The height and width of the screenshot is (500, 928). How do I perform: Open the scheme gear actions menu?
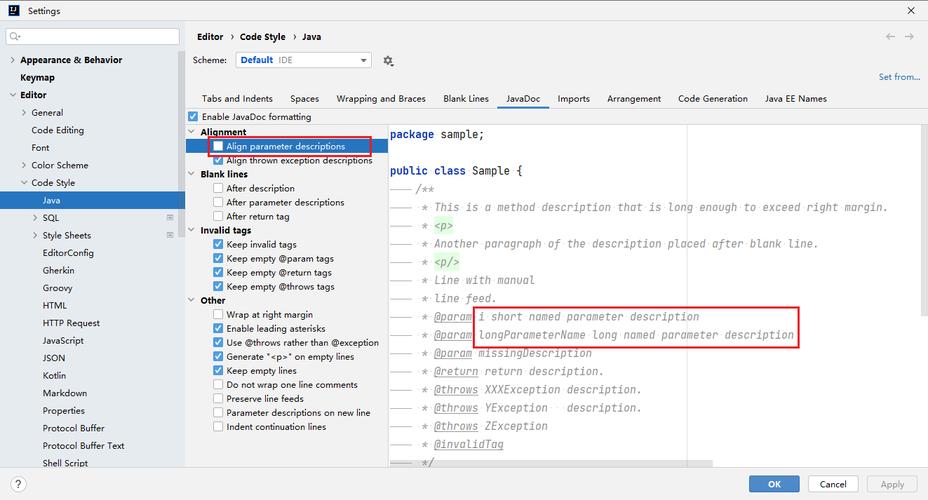[x=388, y=61]
